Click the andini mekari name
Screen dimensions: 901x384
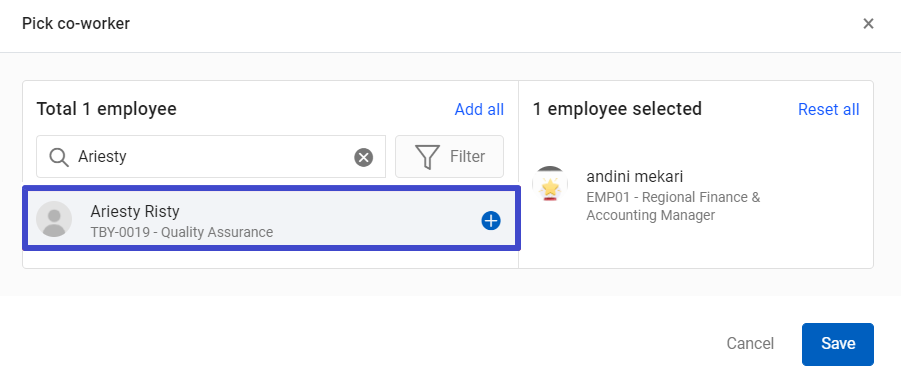635,176
